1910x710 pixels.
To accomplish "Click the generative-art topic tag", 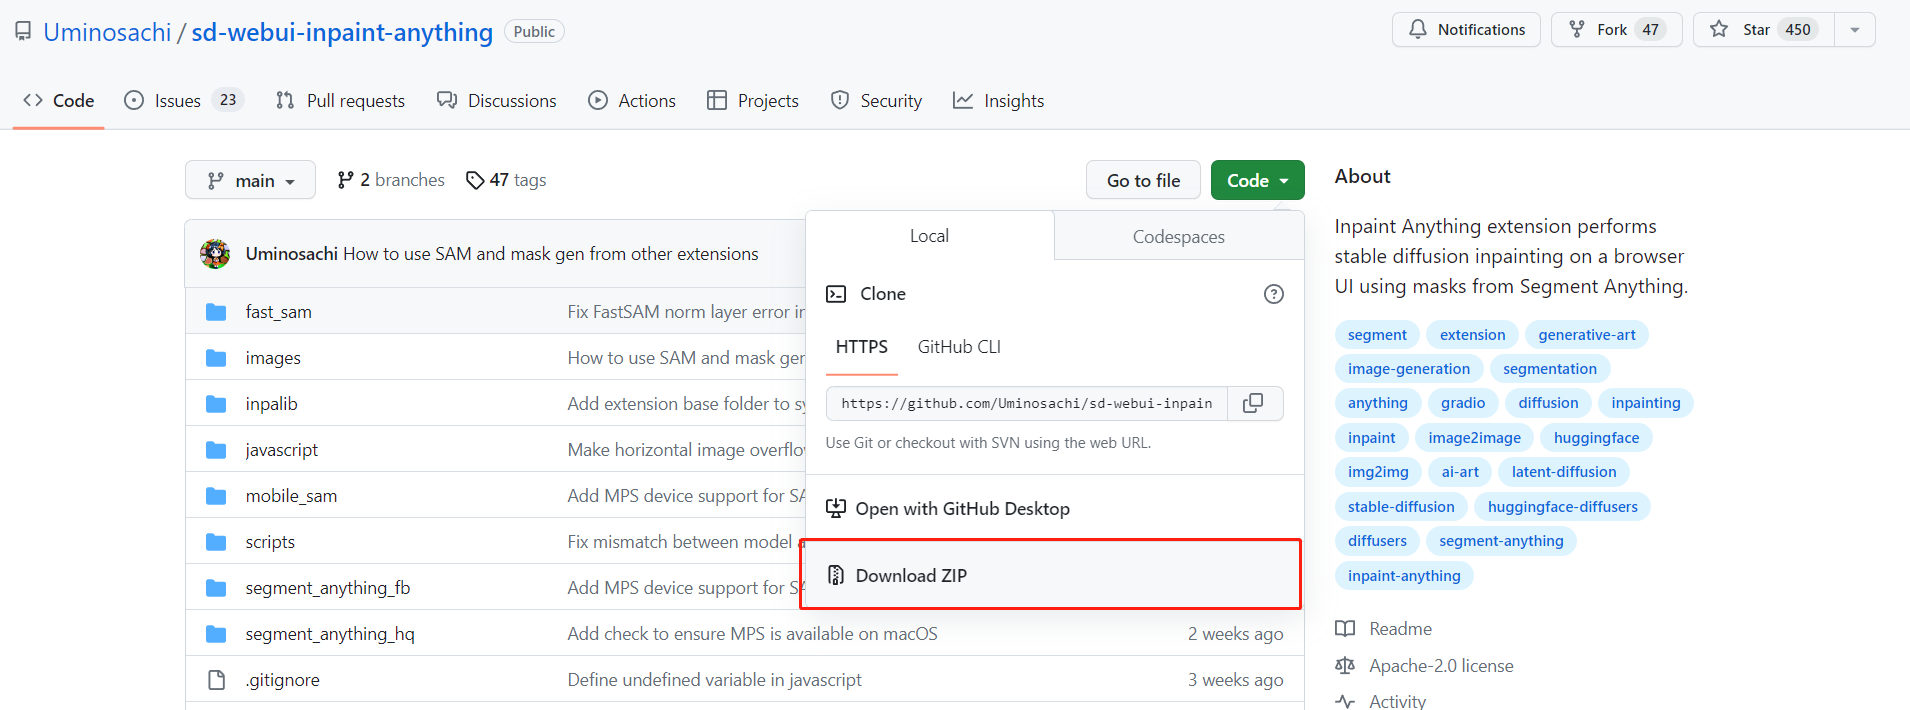I will coord(1587,335).
